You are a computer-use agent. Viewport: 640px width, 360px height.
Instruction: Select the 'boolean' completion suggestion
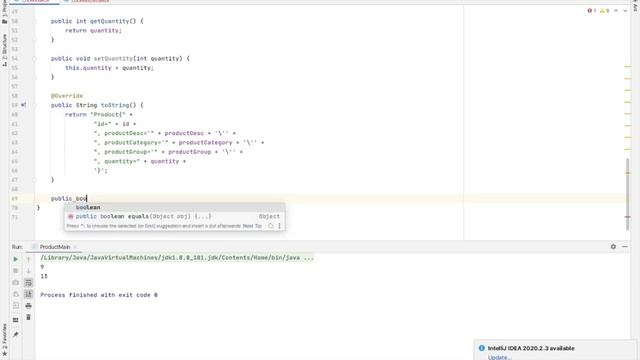pos(175,207)
